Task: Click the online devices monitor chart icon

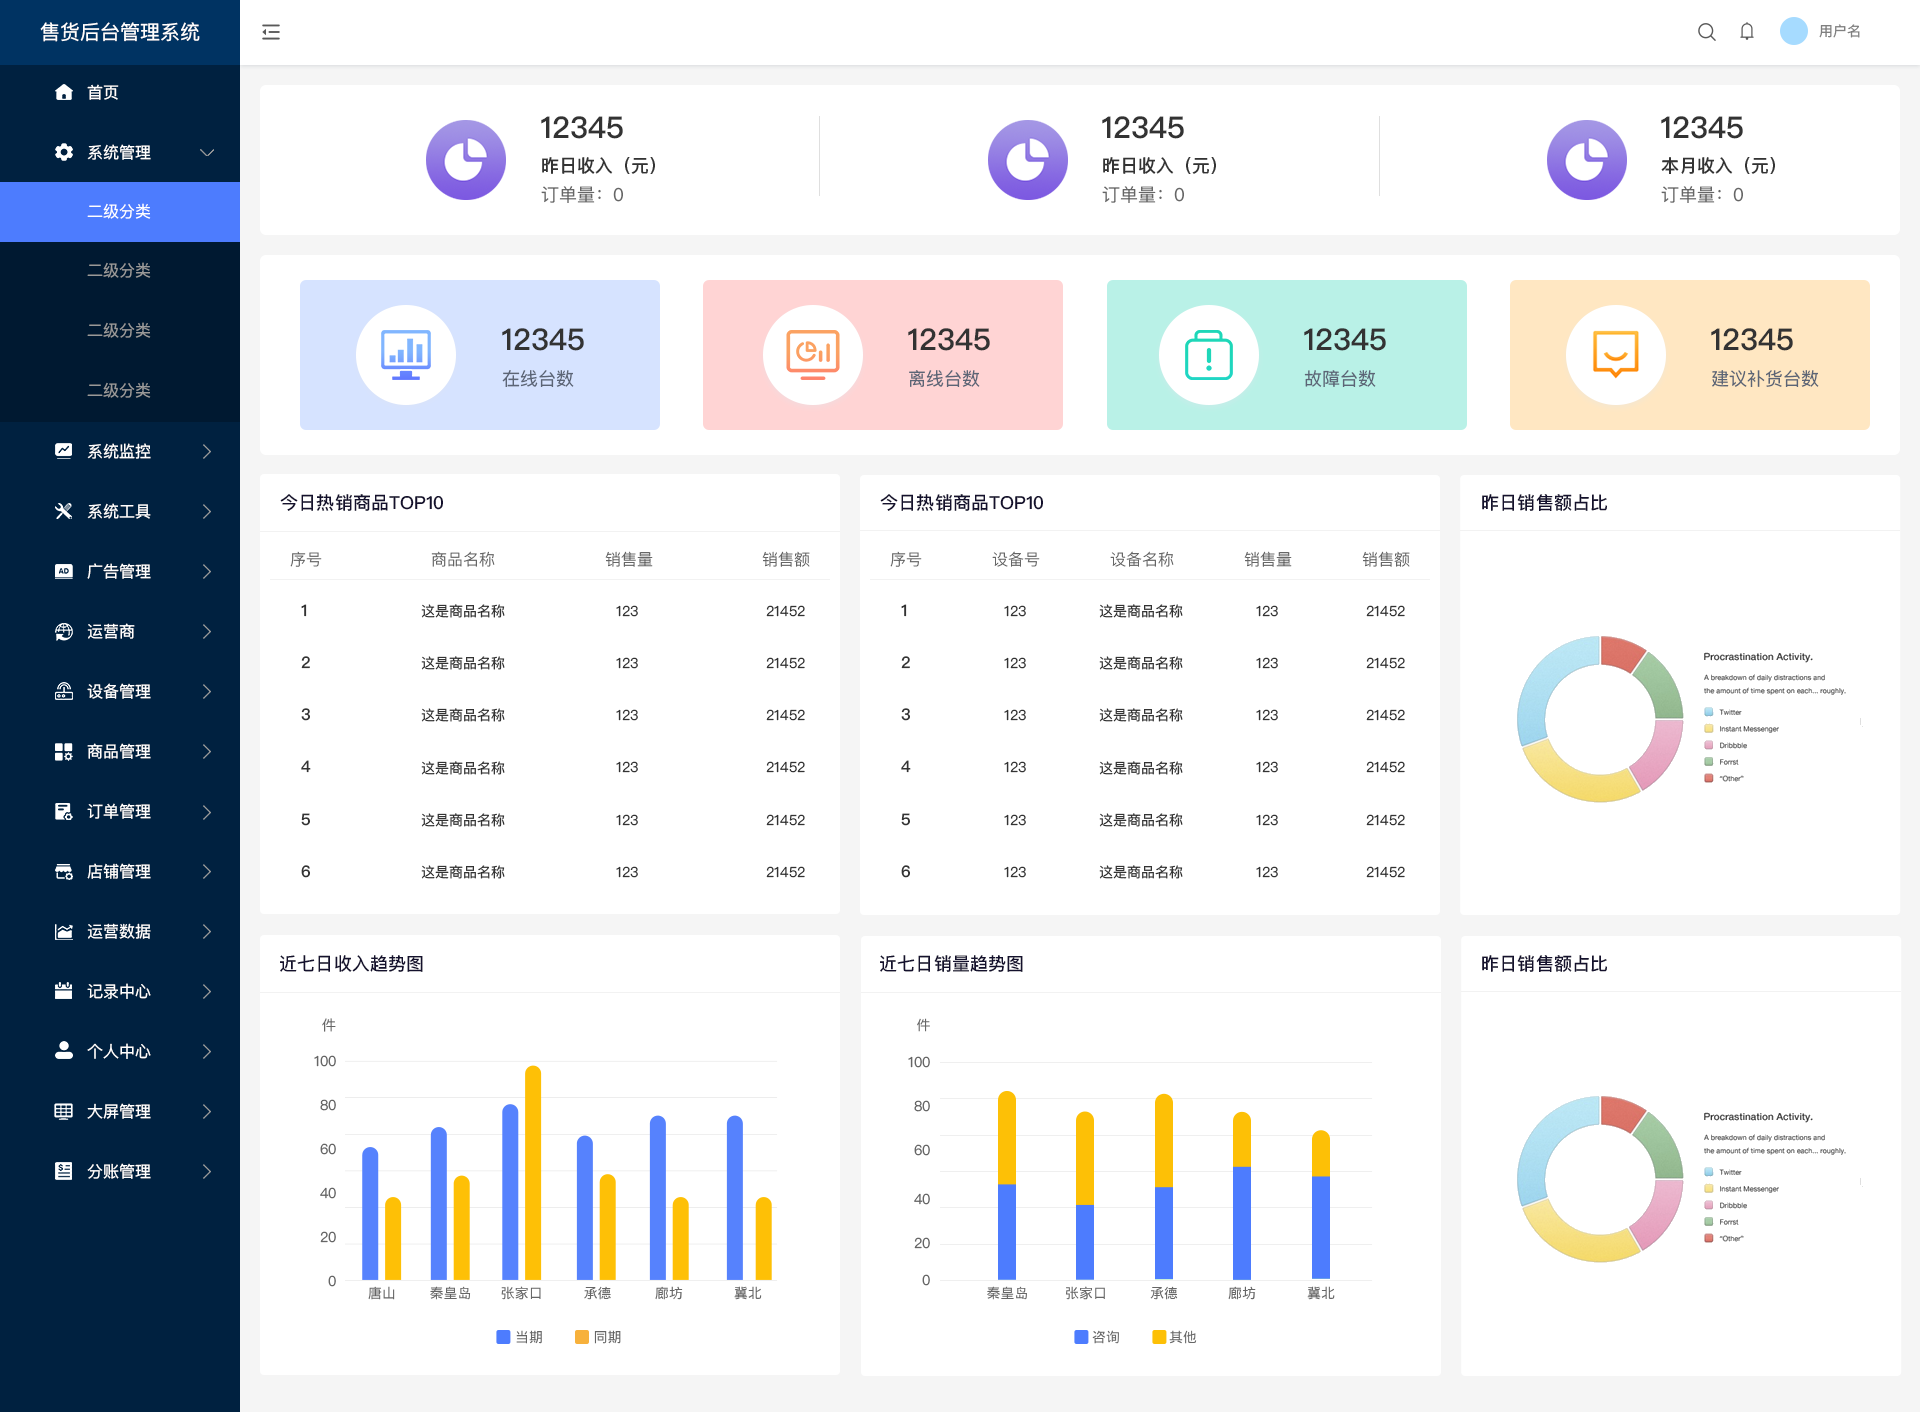Action: 406,355
